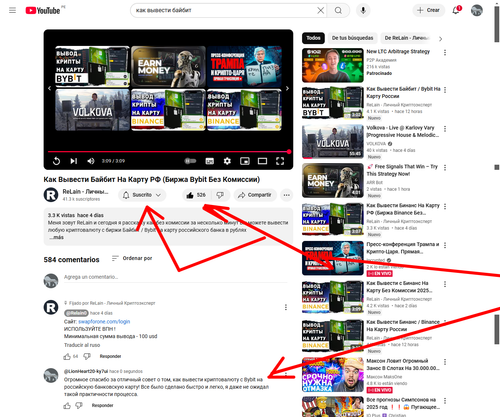Open @LionHeart20-ky7ui commenter profile
The width and height of the screenshot is (500, 417).
[x=86, y=371]
